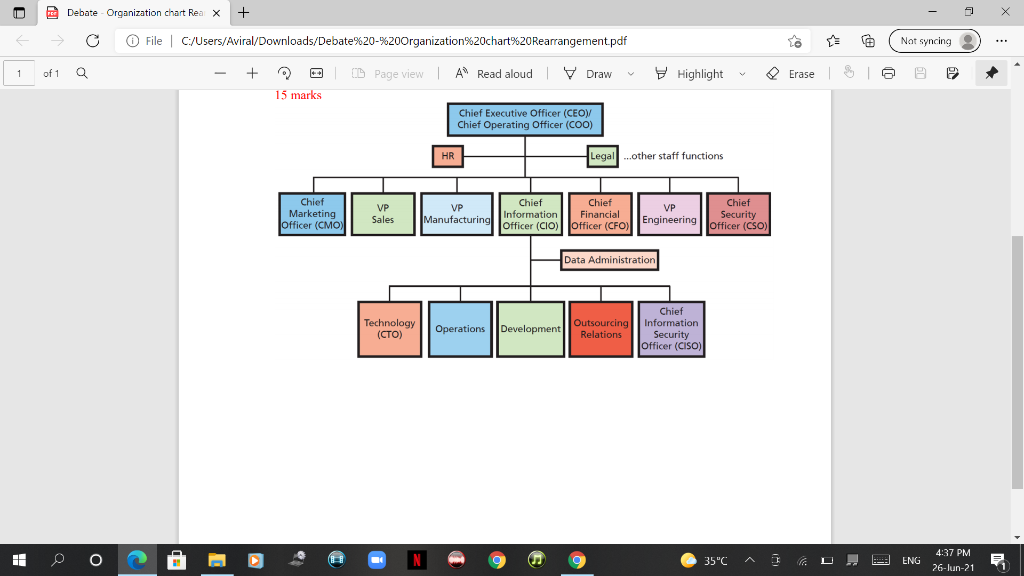Fit the page to width
1024x576 pixels.
tap(315, 72)
